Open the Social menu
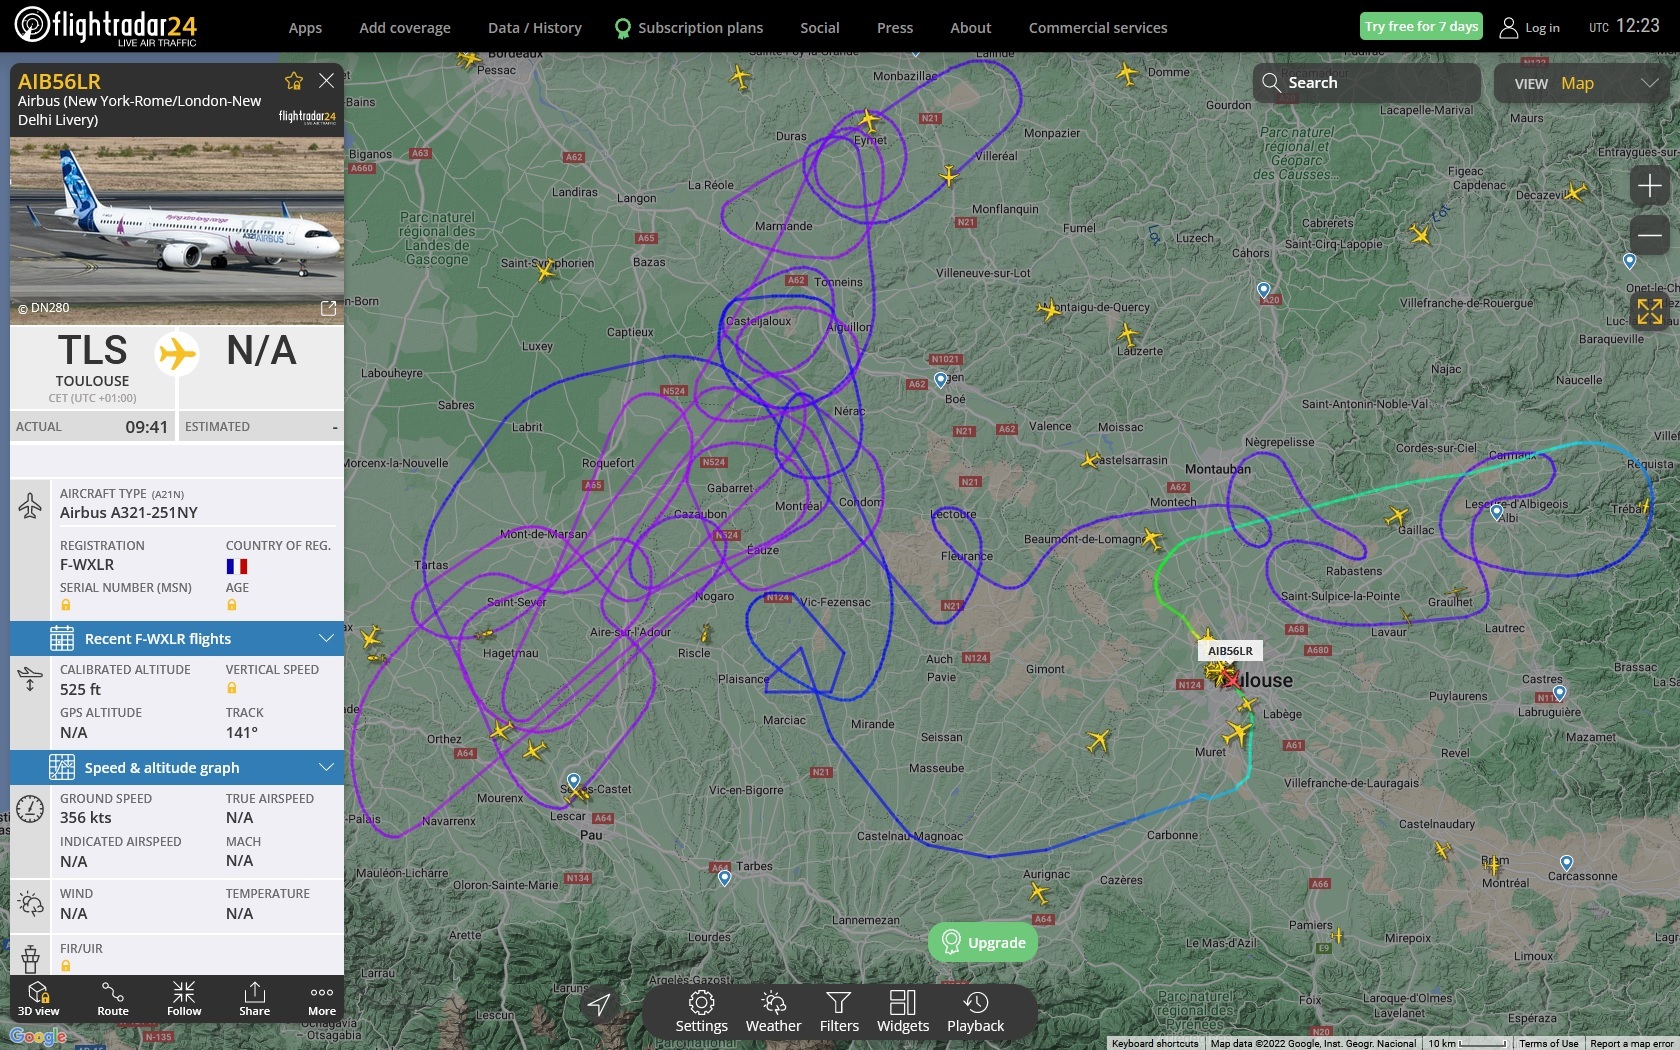 tap(820, 28)
